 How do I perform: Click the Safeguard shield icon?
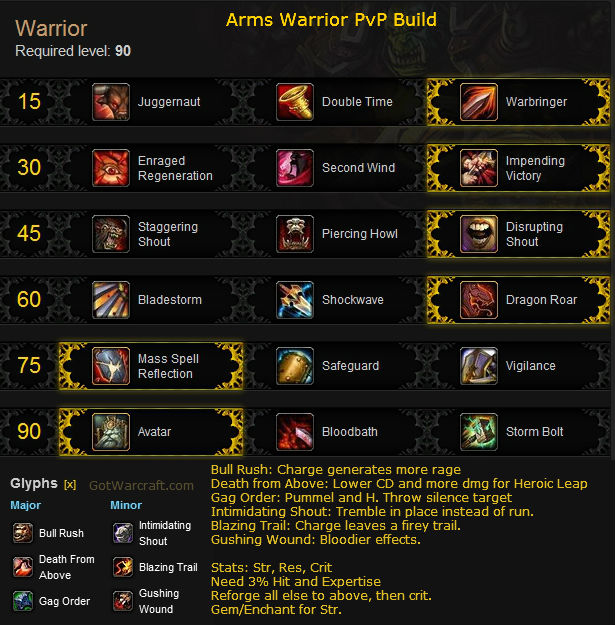click(295, 366)
